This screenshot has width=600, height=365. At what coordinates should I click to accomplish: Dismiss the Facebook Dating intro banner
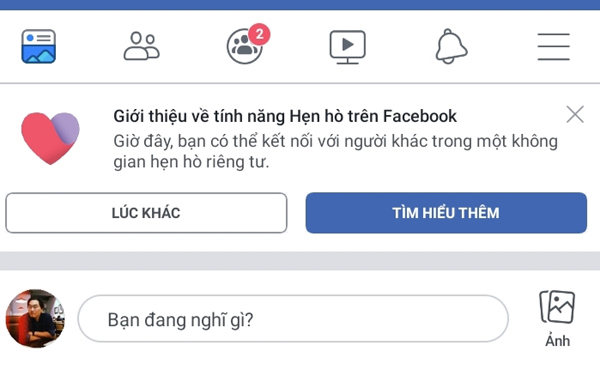tap(575, 114)
